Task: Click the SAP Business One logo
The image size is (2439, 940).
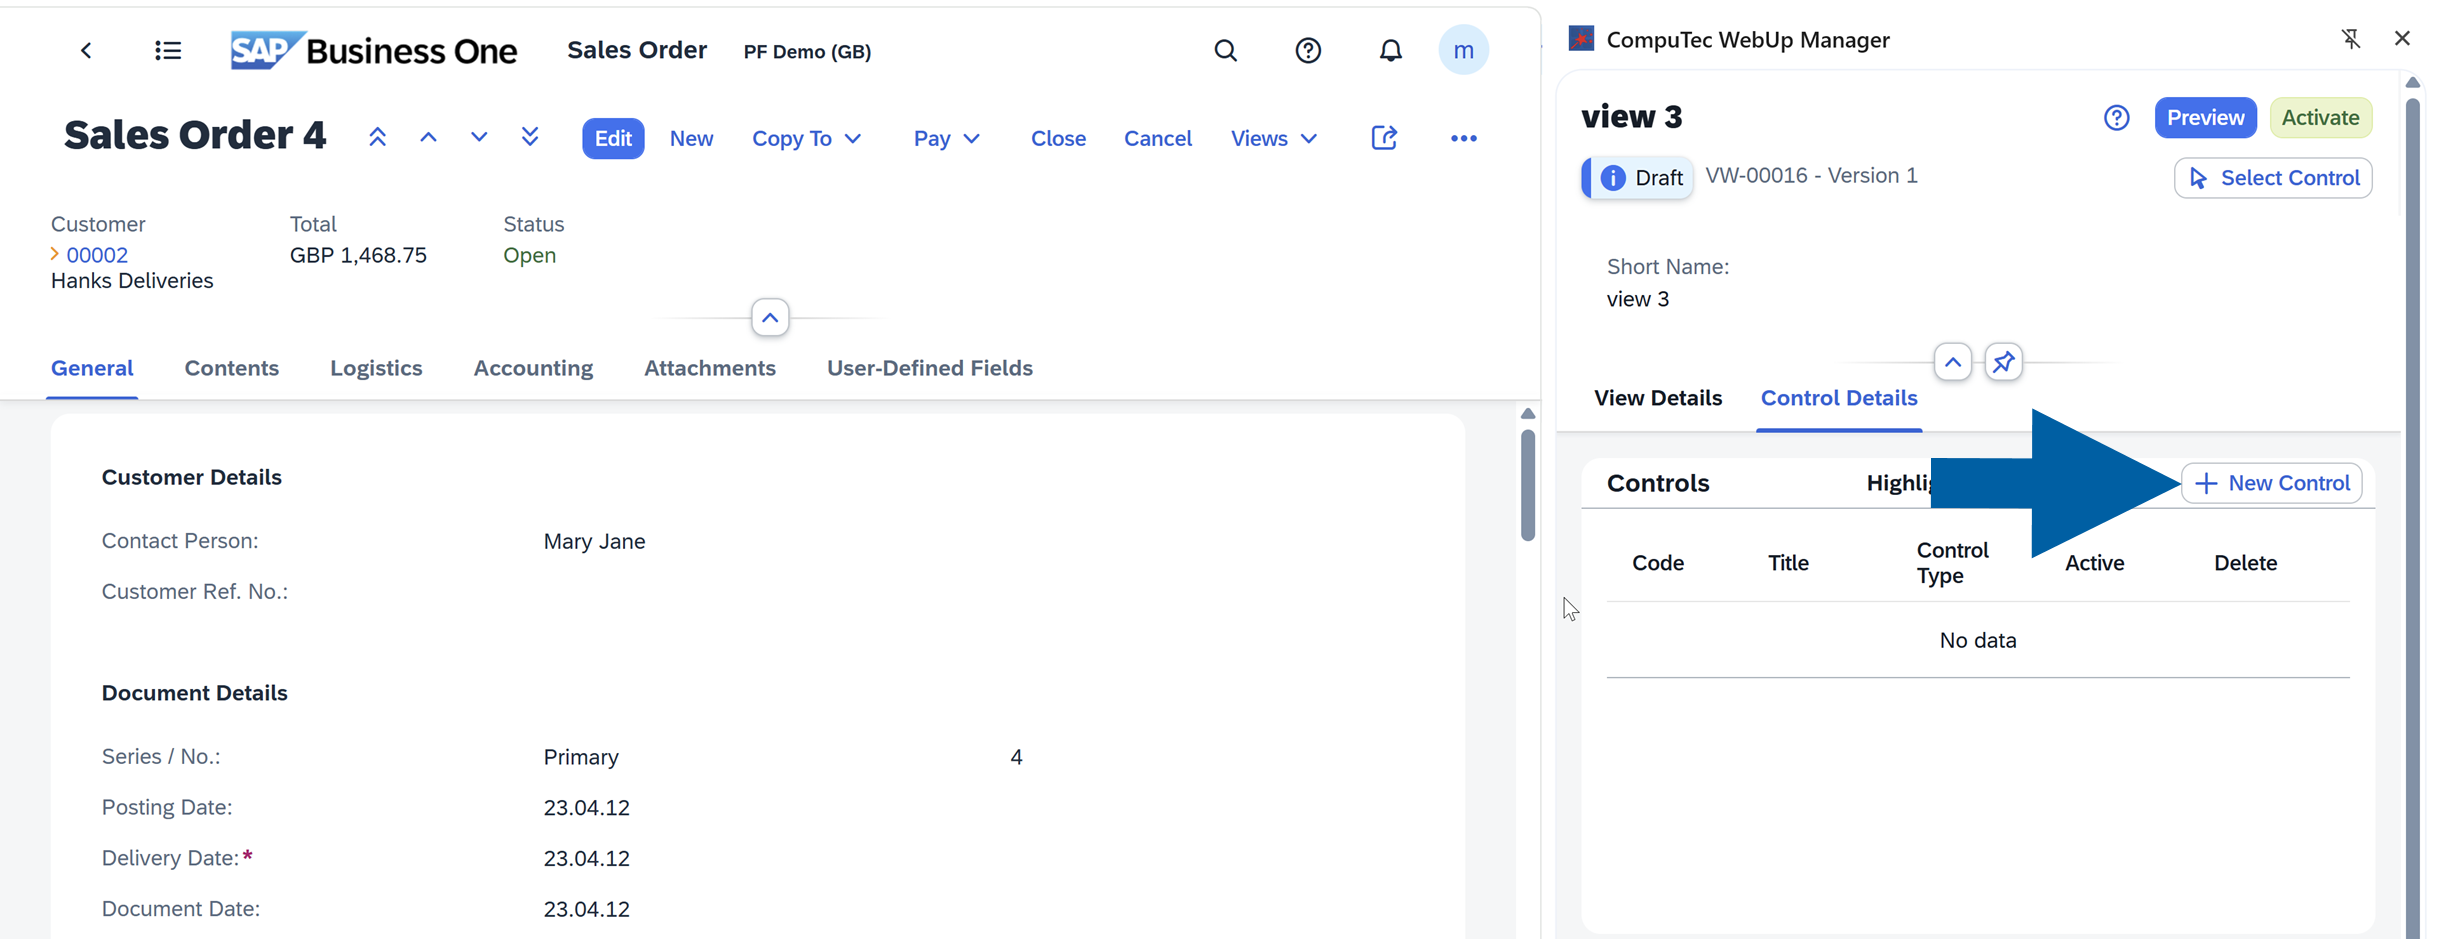Action: pos(373,50)
